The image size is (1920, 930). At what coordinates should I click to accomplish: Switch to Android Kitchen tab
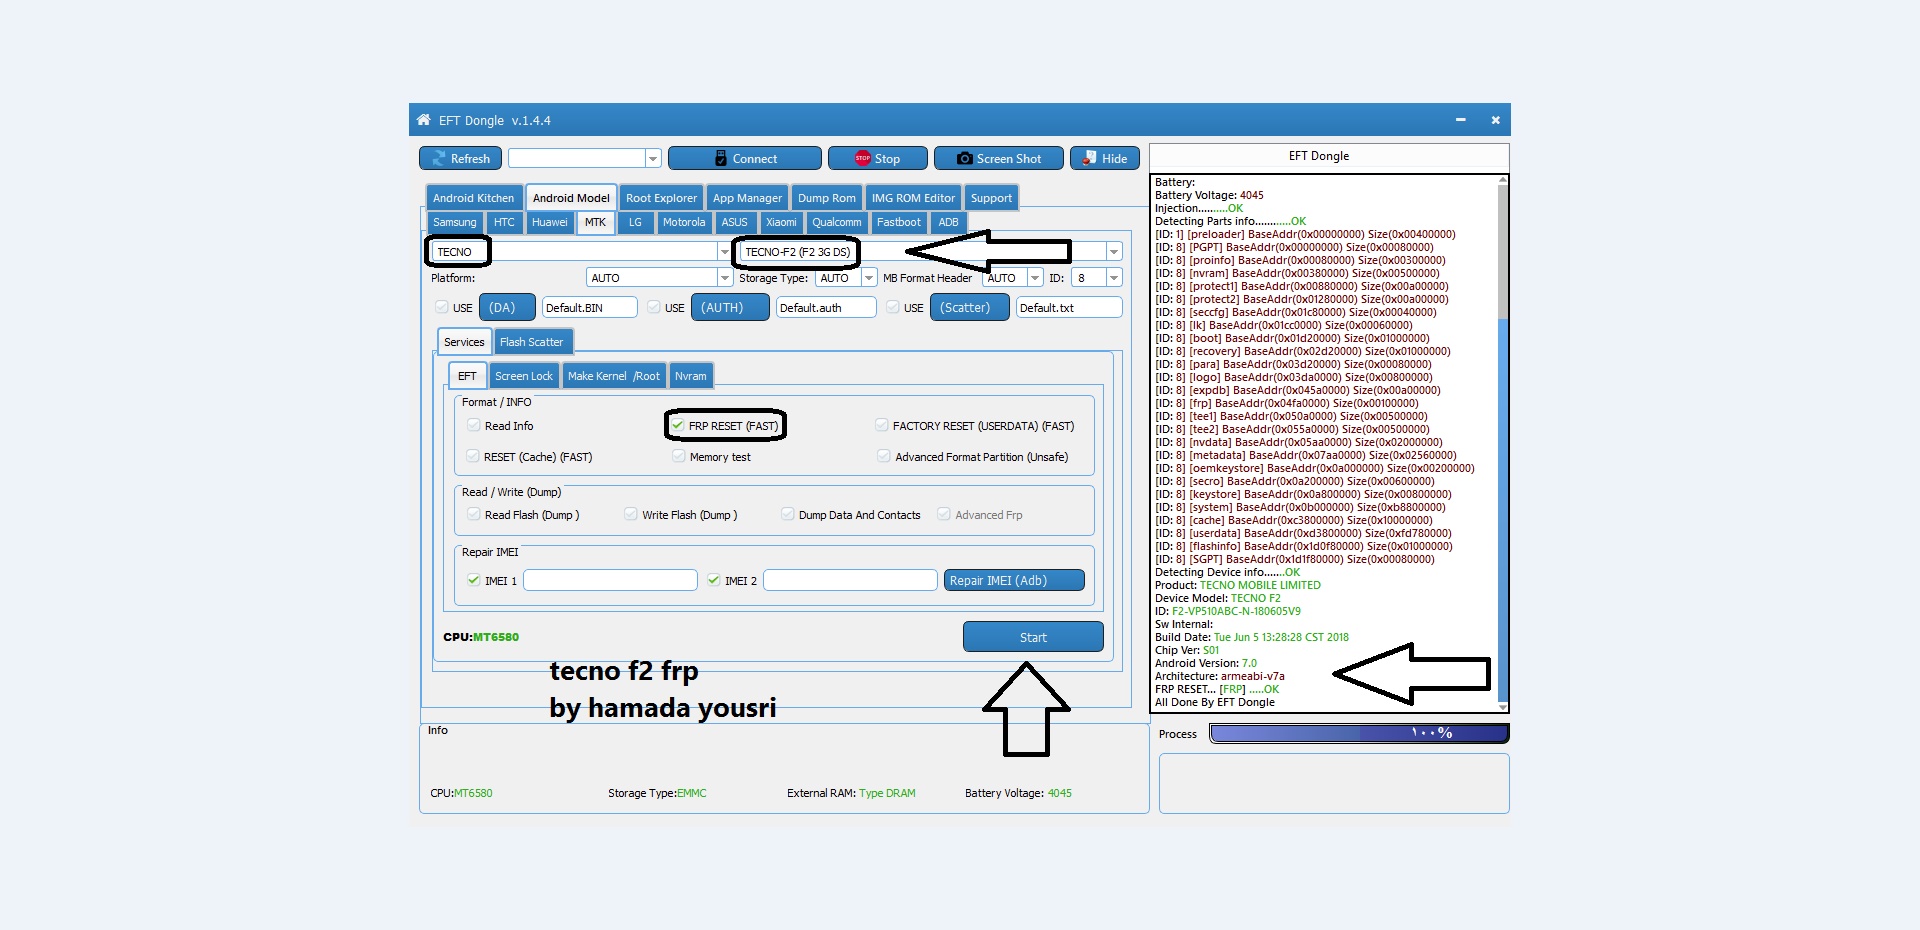point(473,198)
